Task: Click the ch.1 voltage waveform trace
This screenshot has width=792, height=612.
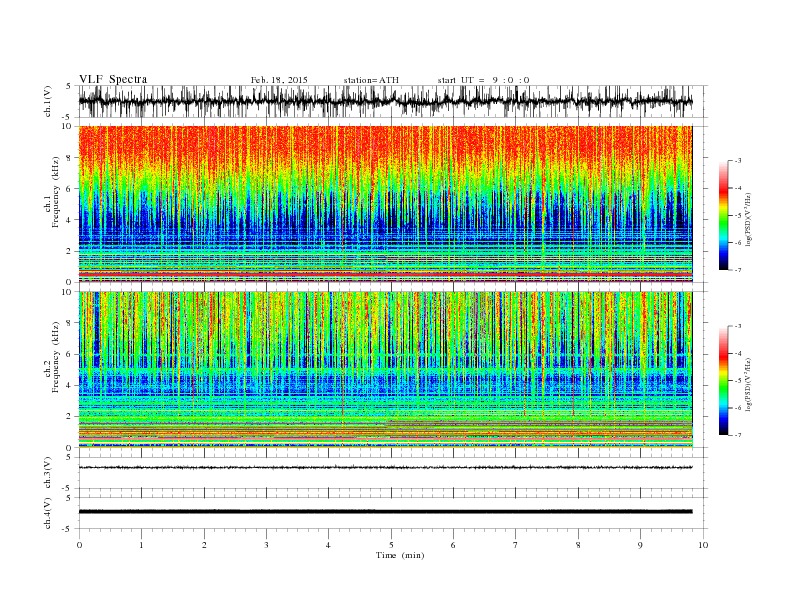Action: pyautogui.click(x=385, y=101)
